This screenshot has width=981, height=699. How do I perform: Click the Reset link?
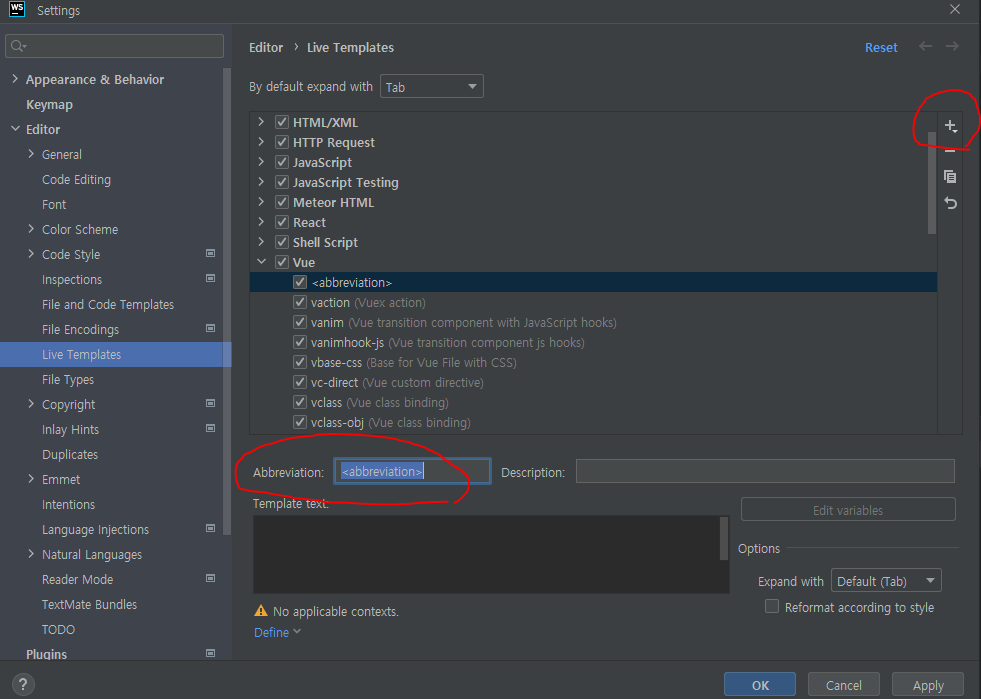(881, 48)
